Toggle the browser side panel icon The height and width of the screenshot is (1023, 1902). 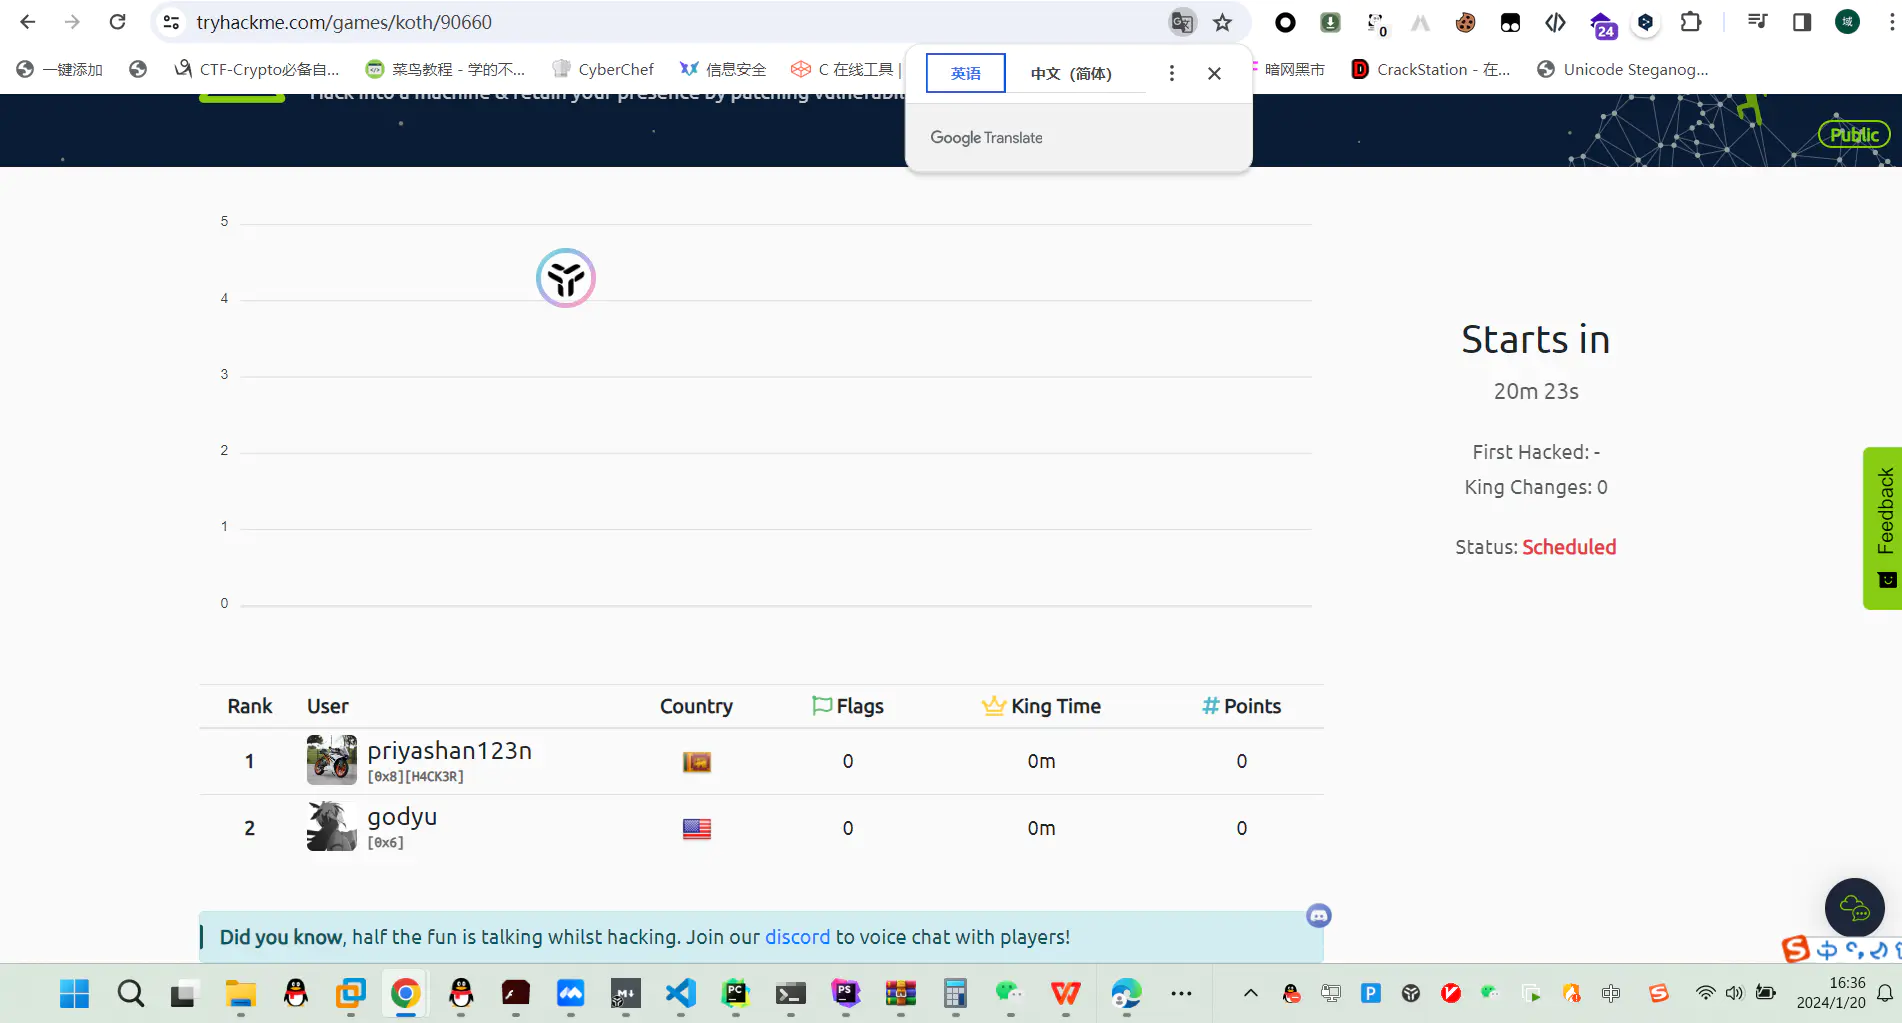coord(1802,22)
